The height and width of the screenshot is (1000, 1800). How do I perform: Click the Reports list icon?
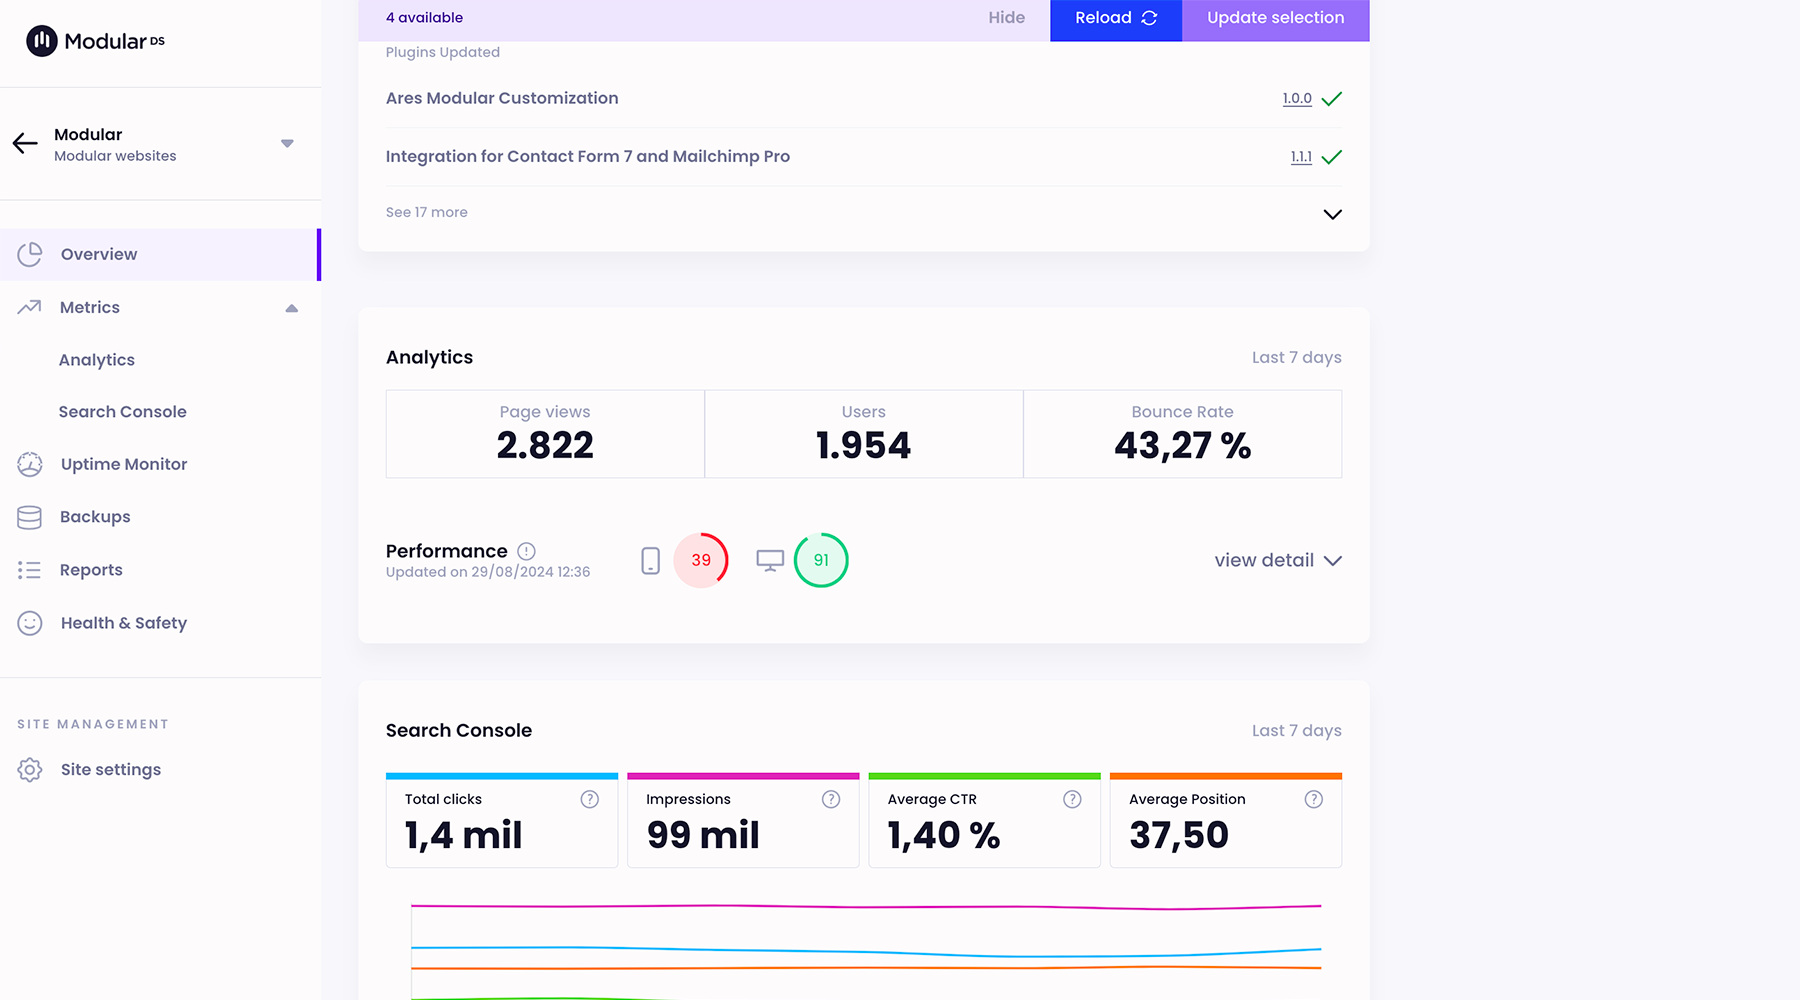(29, 570)
